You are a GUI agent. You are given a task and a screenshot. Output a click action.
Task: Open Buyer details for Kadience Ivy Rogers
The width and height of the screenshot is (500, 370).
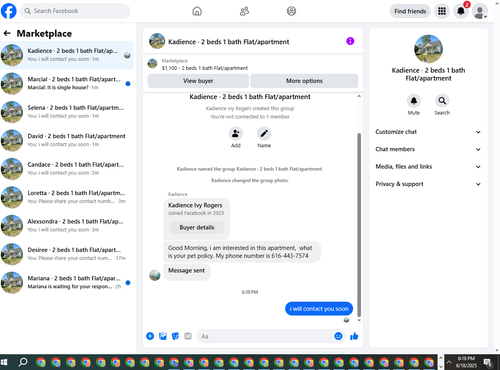click(x=197, y=227)
